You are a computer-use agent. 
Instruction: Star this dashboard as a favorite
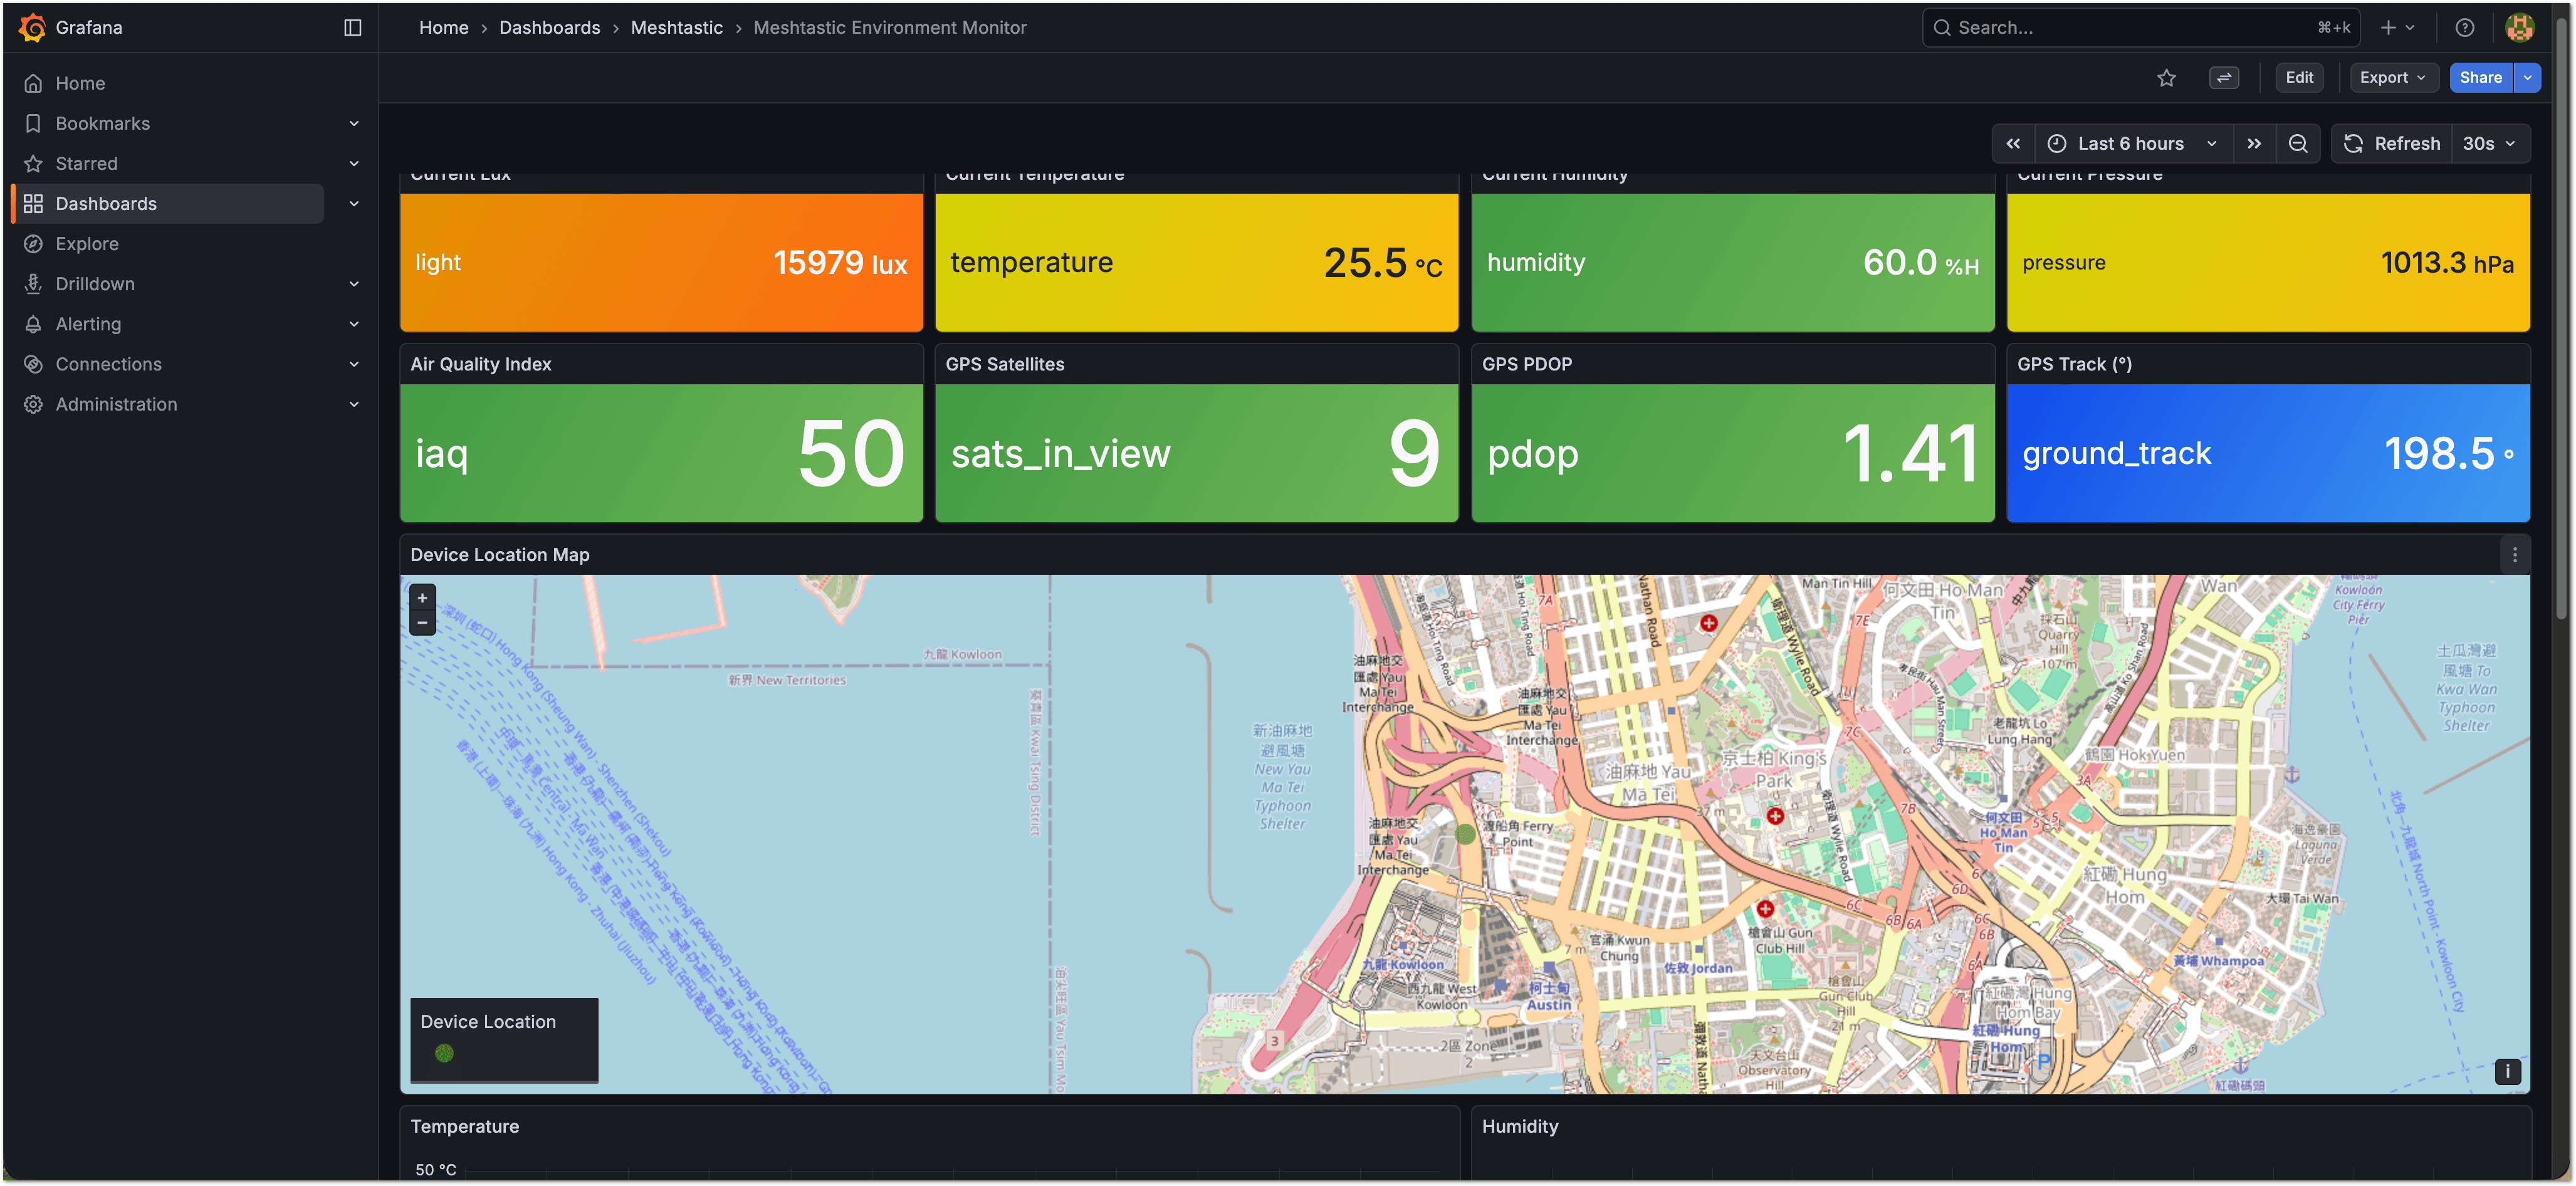click(x=2167, y=77)
